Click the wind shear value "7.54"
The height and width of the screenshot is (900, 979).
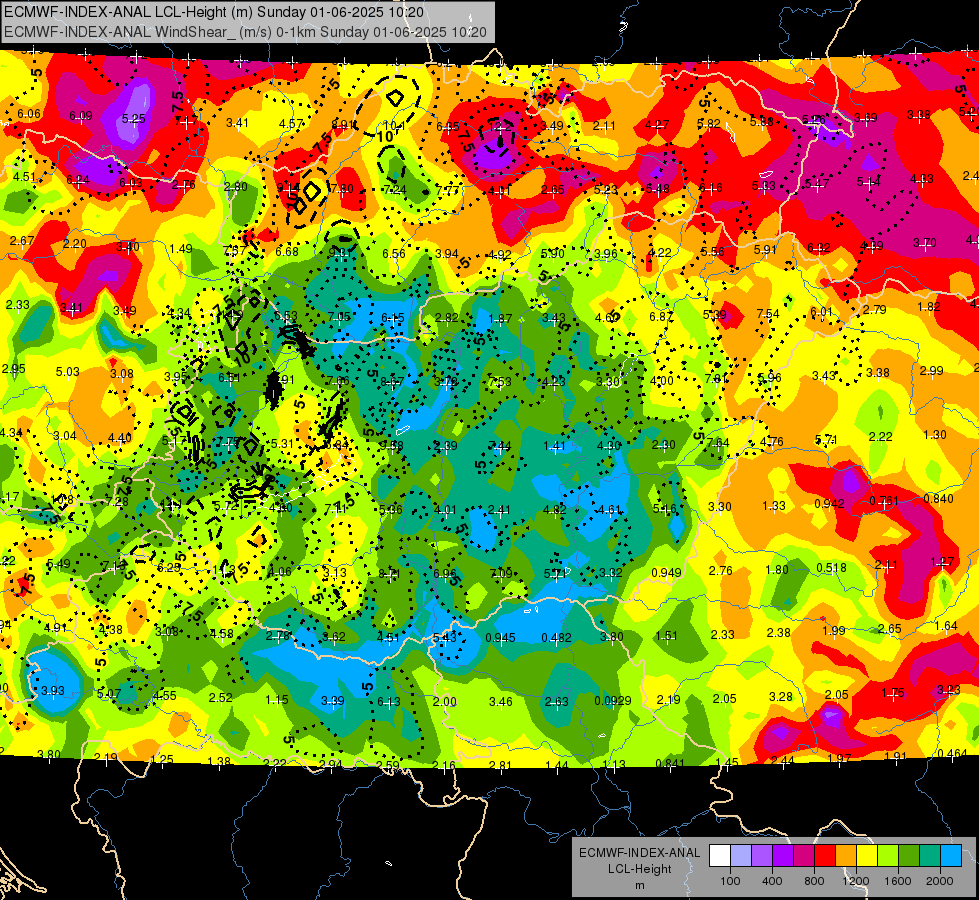pyautogui.click(x=768, y=314)
